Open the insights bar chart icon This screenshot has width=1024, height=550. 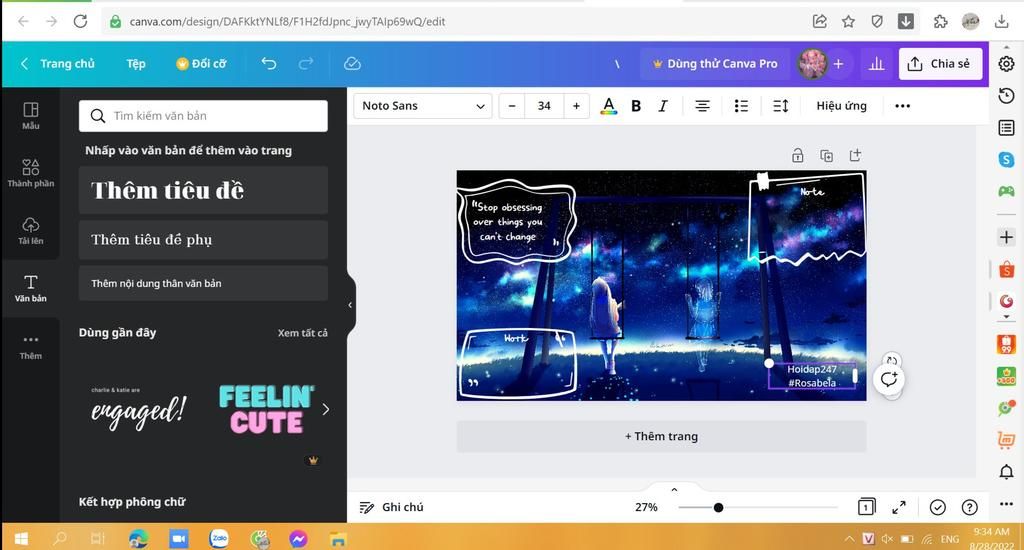(x=876, y=63)
